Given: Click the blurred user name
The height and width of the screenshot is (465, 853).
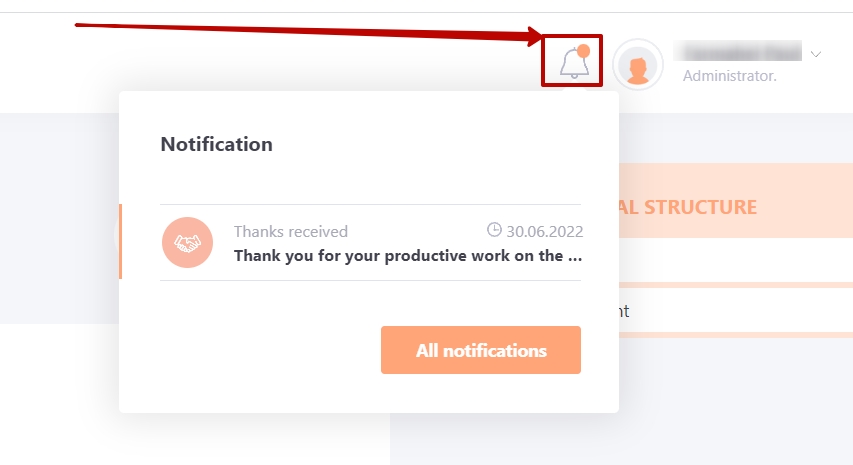Looking at the screenshot, I should point(738,51).
